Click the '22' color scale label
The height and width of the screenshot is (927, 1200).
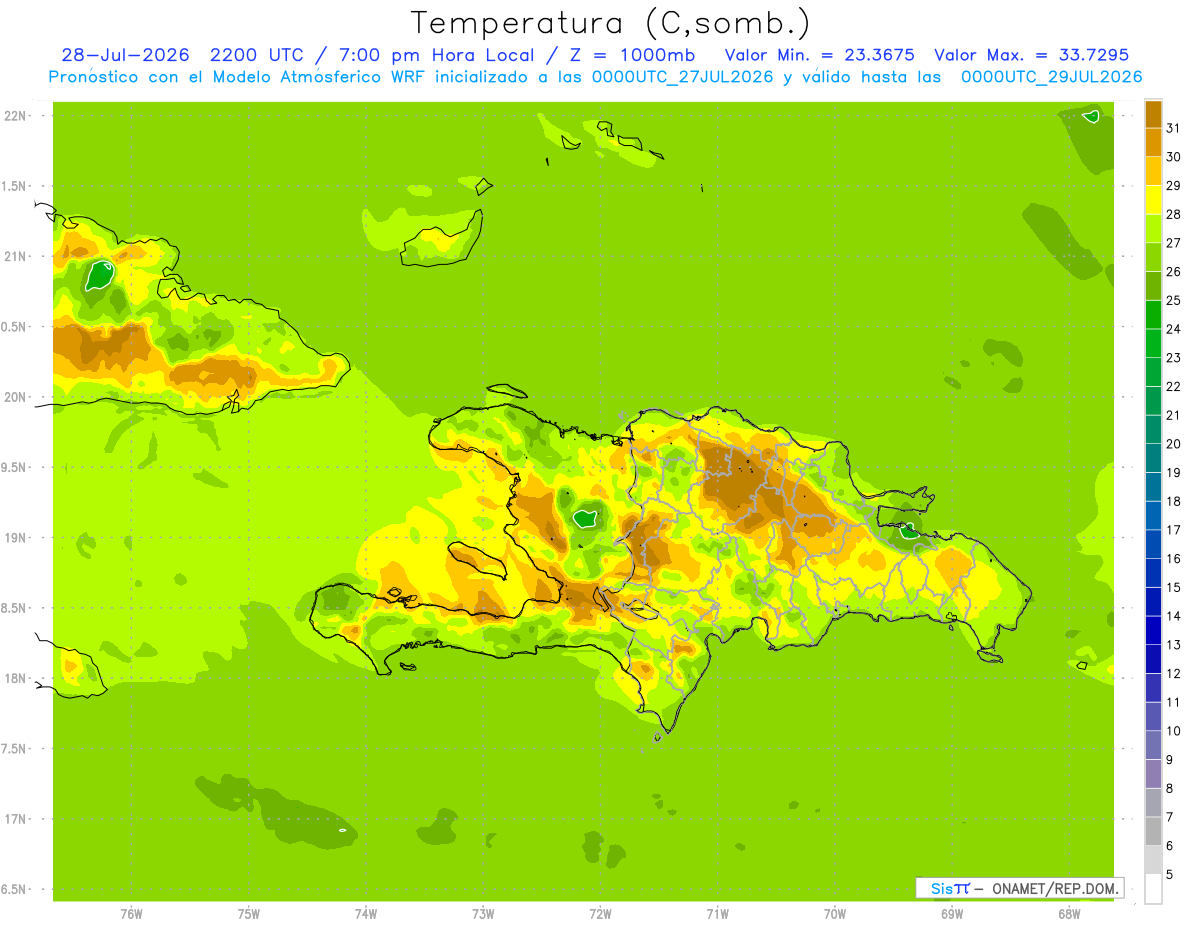click(x=1174, y=387)
